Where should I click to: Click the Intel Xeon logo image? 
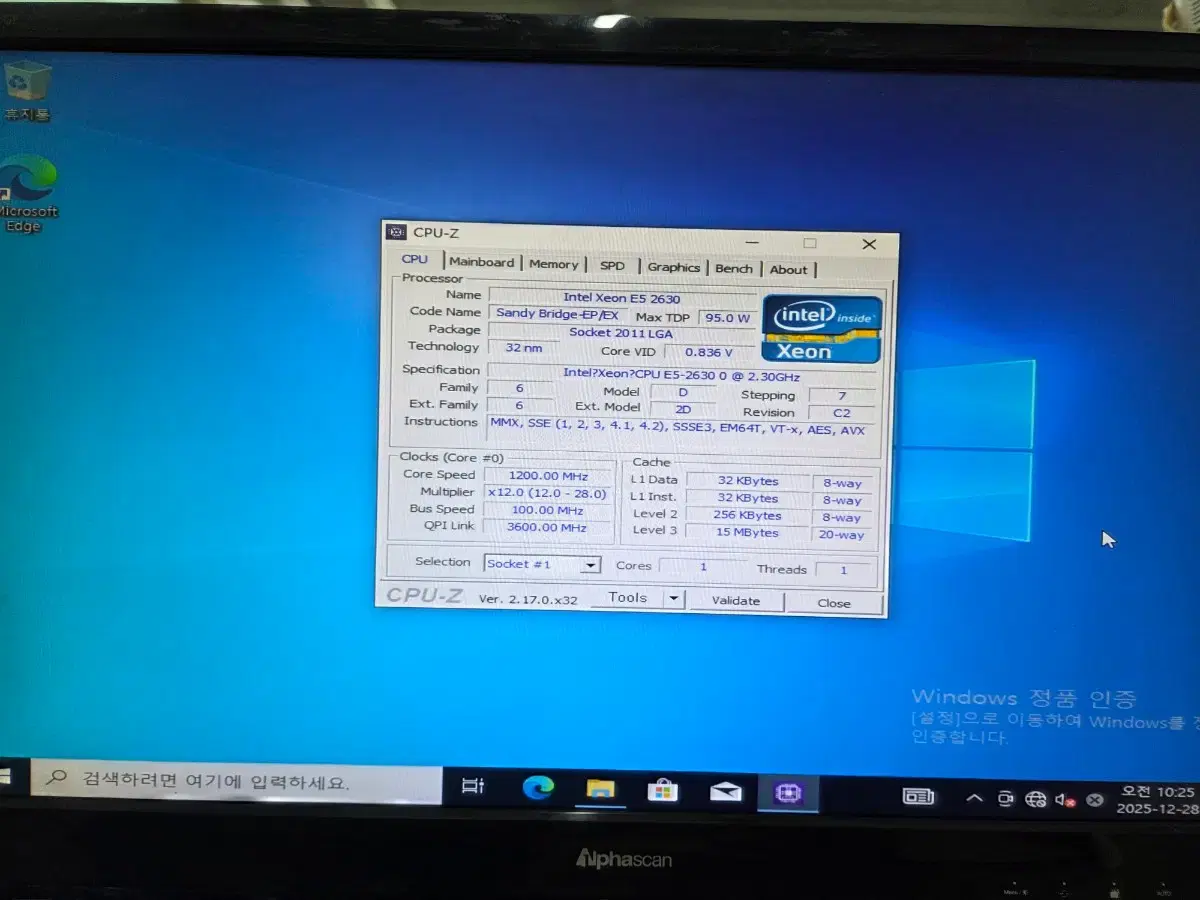822,329
